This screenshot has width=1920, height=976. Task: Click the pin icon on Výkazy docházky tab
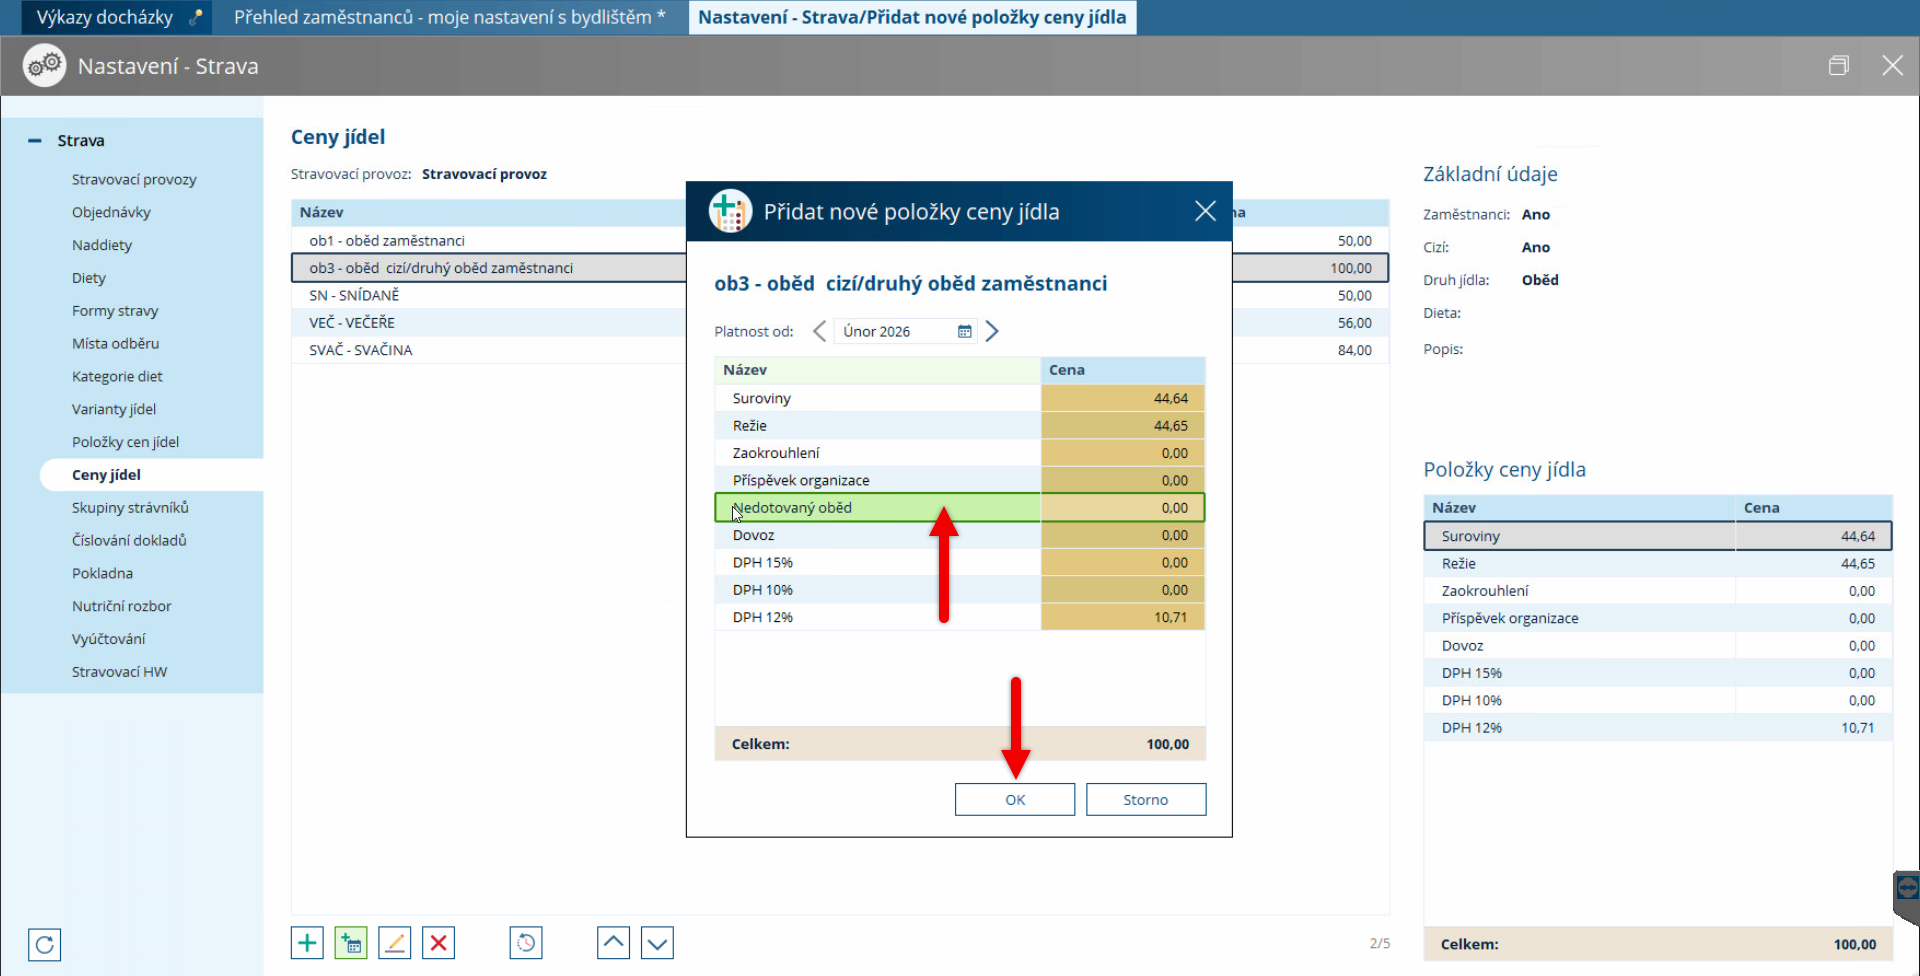(x=195, y=17)
